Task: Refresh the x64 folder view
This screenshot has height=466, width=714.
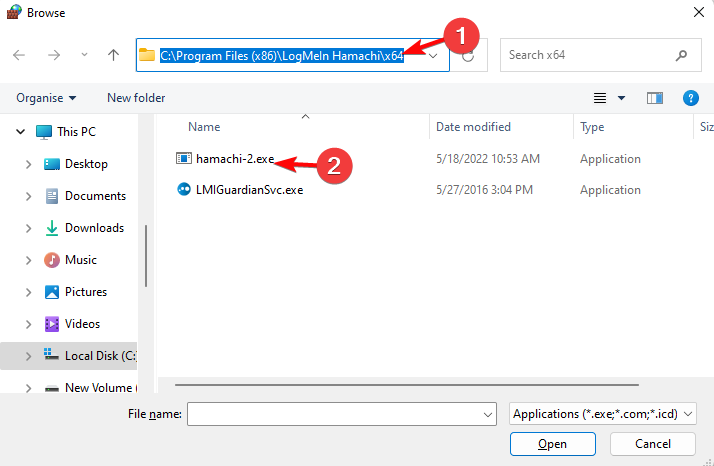Action: point(469,56)
